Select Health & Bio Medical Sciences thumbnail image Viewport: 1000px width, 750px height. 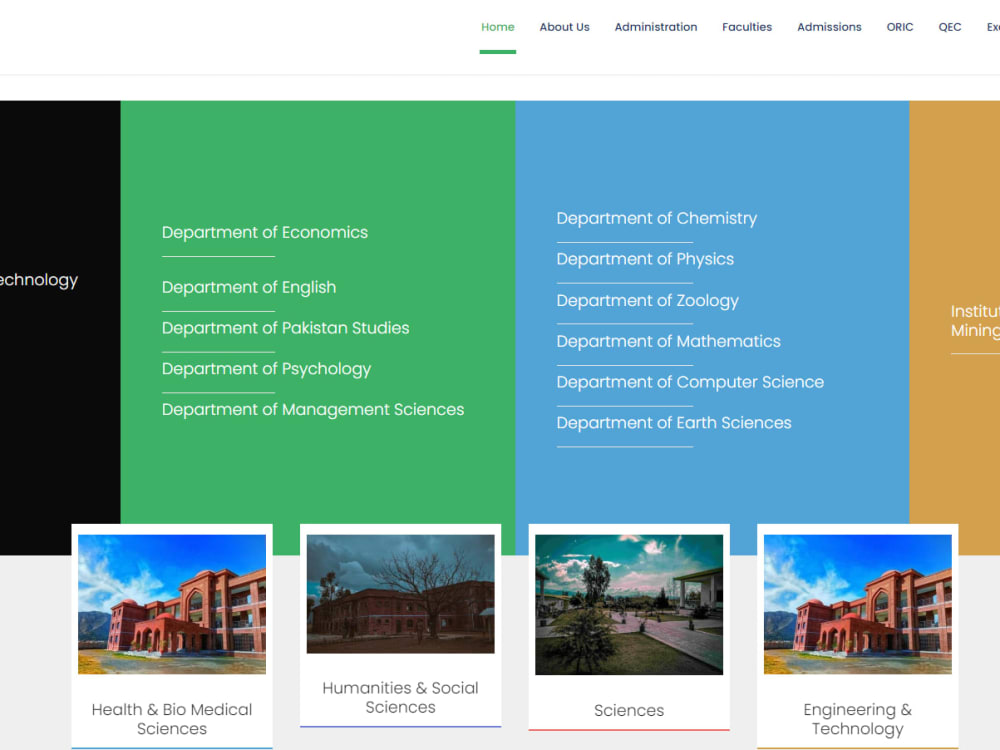tap(172, 604)
